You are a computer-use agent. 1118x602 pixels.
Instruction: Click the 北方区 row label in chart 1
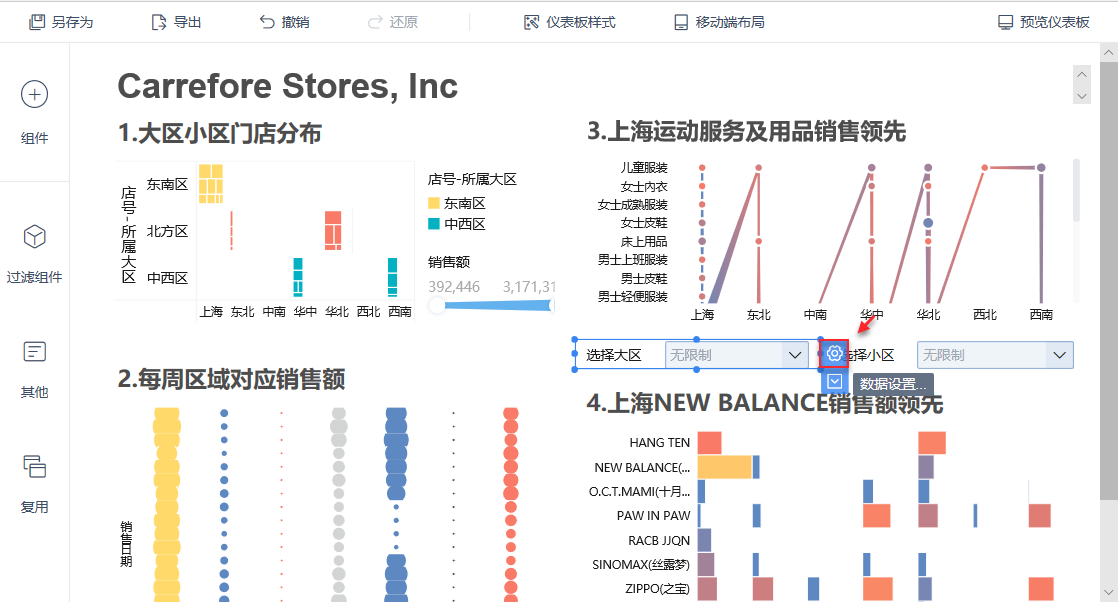pyautogui.click(x=168, y=231)
